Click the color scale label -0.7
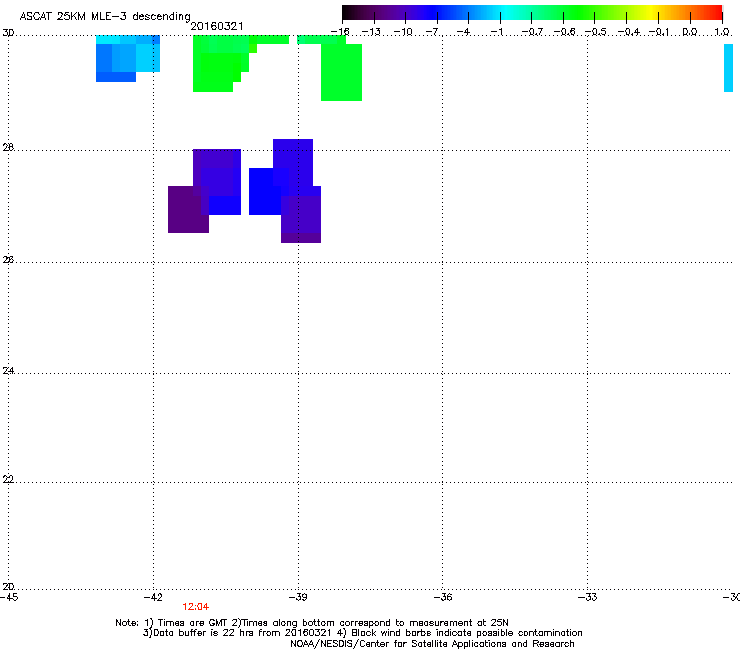This screenshot has width=740, height=650. pyautogui.click(x=532, y=32)
